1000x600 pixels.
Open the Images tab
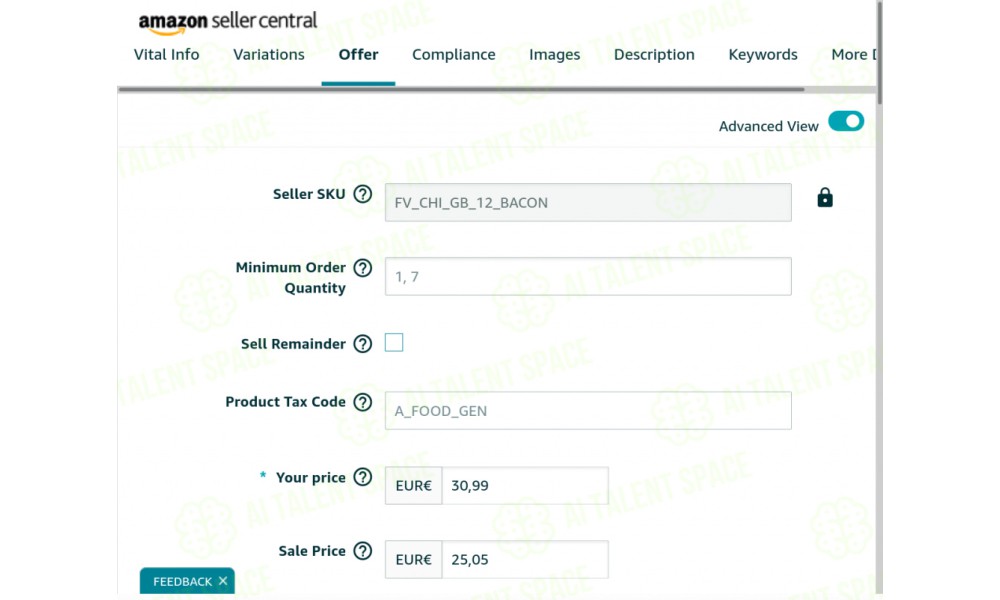[x=554, y=55]
